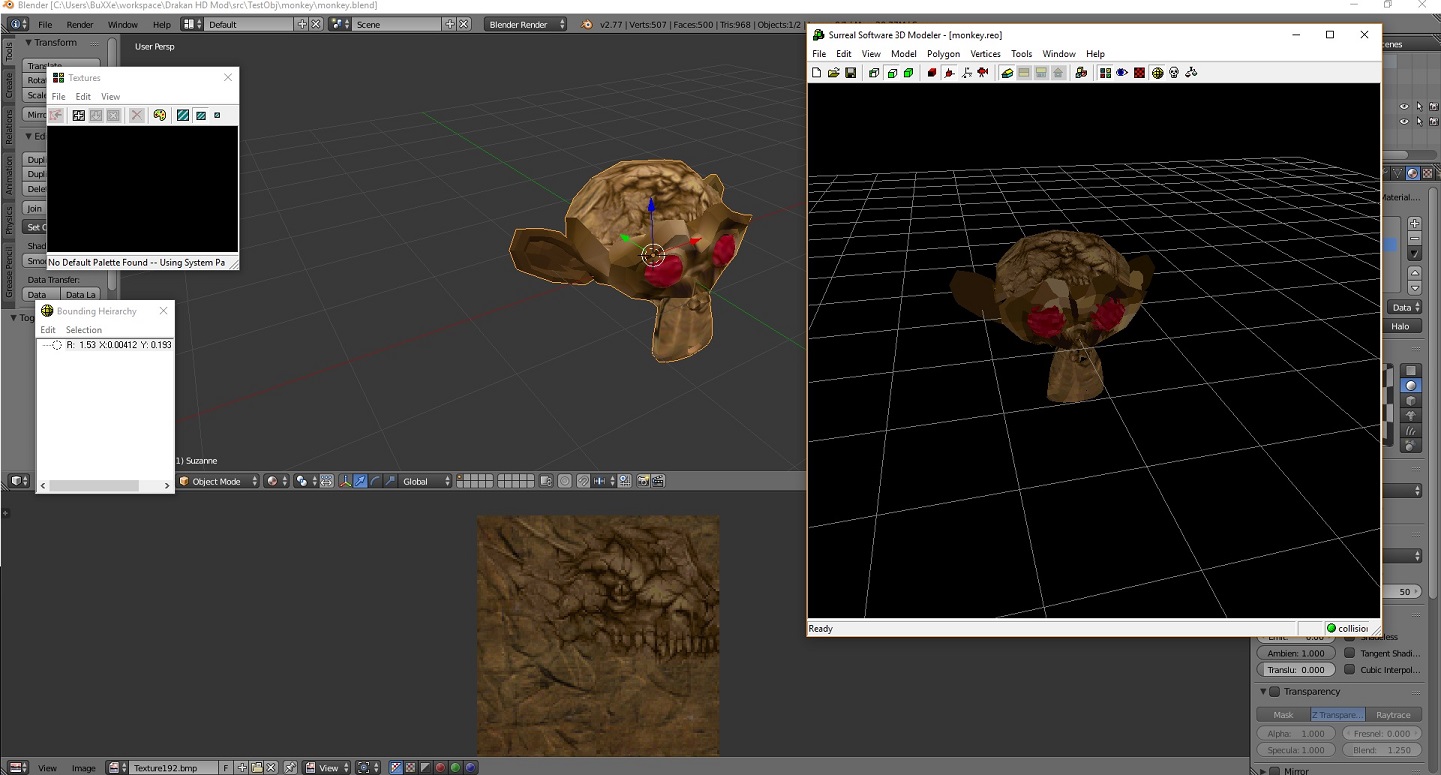Click the red checkerboard texture icon
Screen dimensions: 1441x775
(1139, 73)
